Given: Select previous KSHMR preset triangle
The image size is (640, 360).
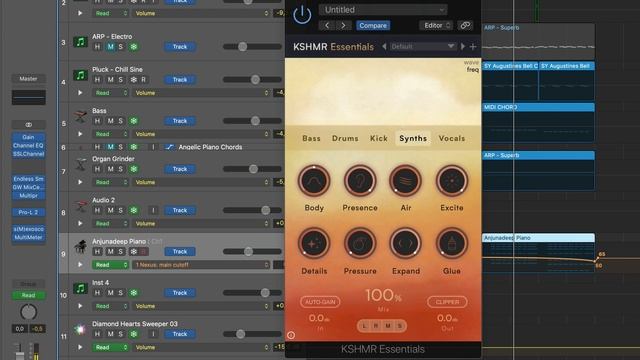Looking at the screenshot, I should (x=384, y=47).
